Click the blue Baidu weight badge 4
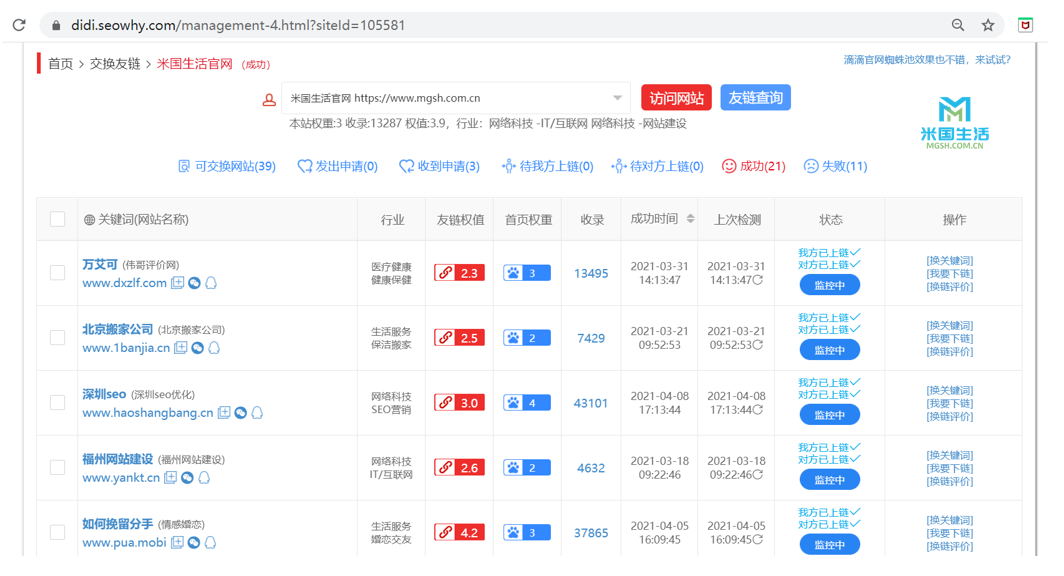Viewport: 1064px width, 576px height. point(527,403)
